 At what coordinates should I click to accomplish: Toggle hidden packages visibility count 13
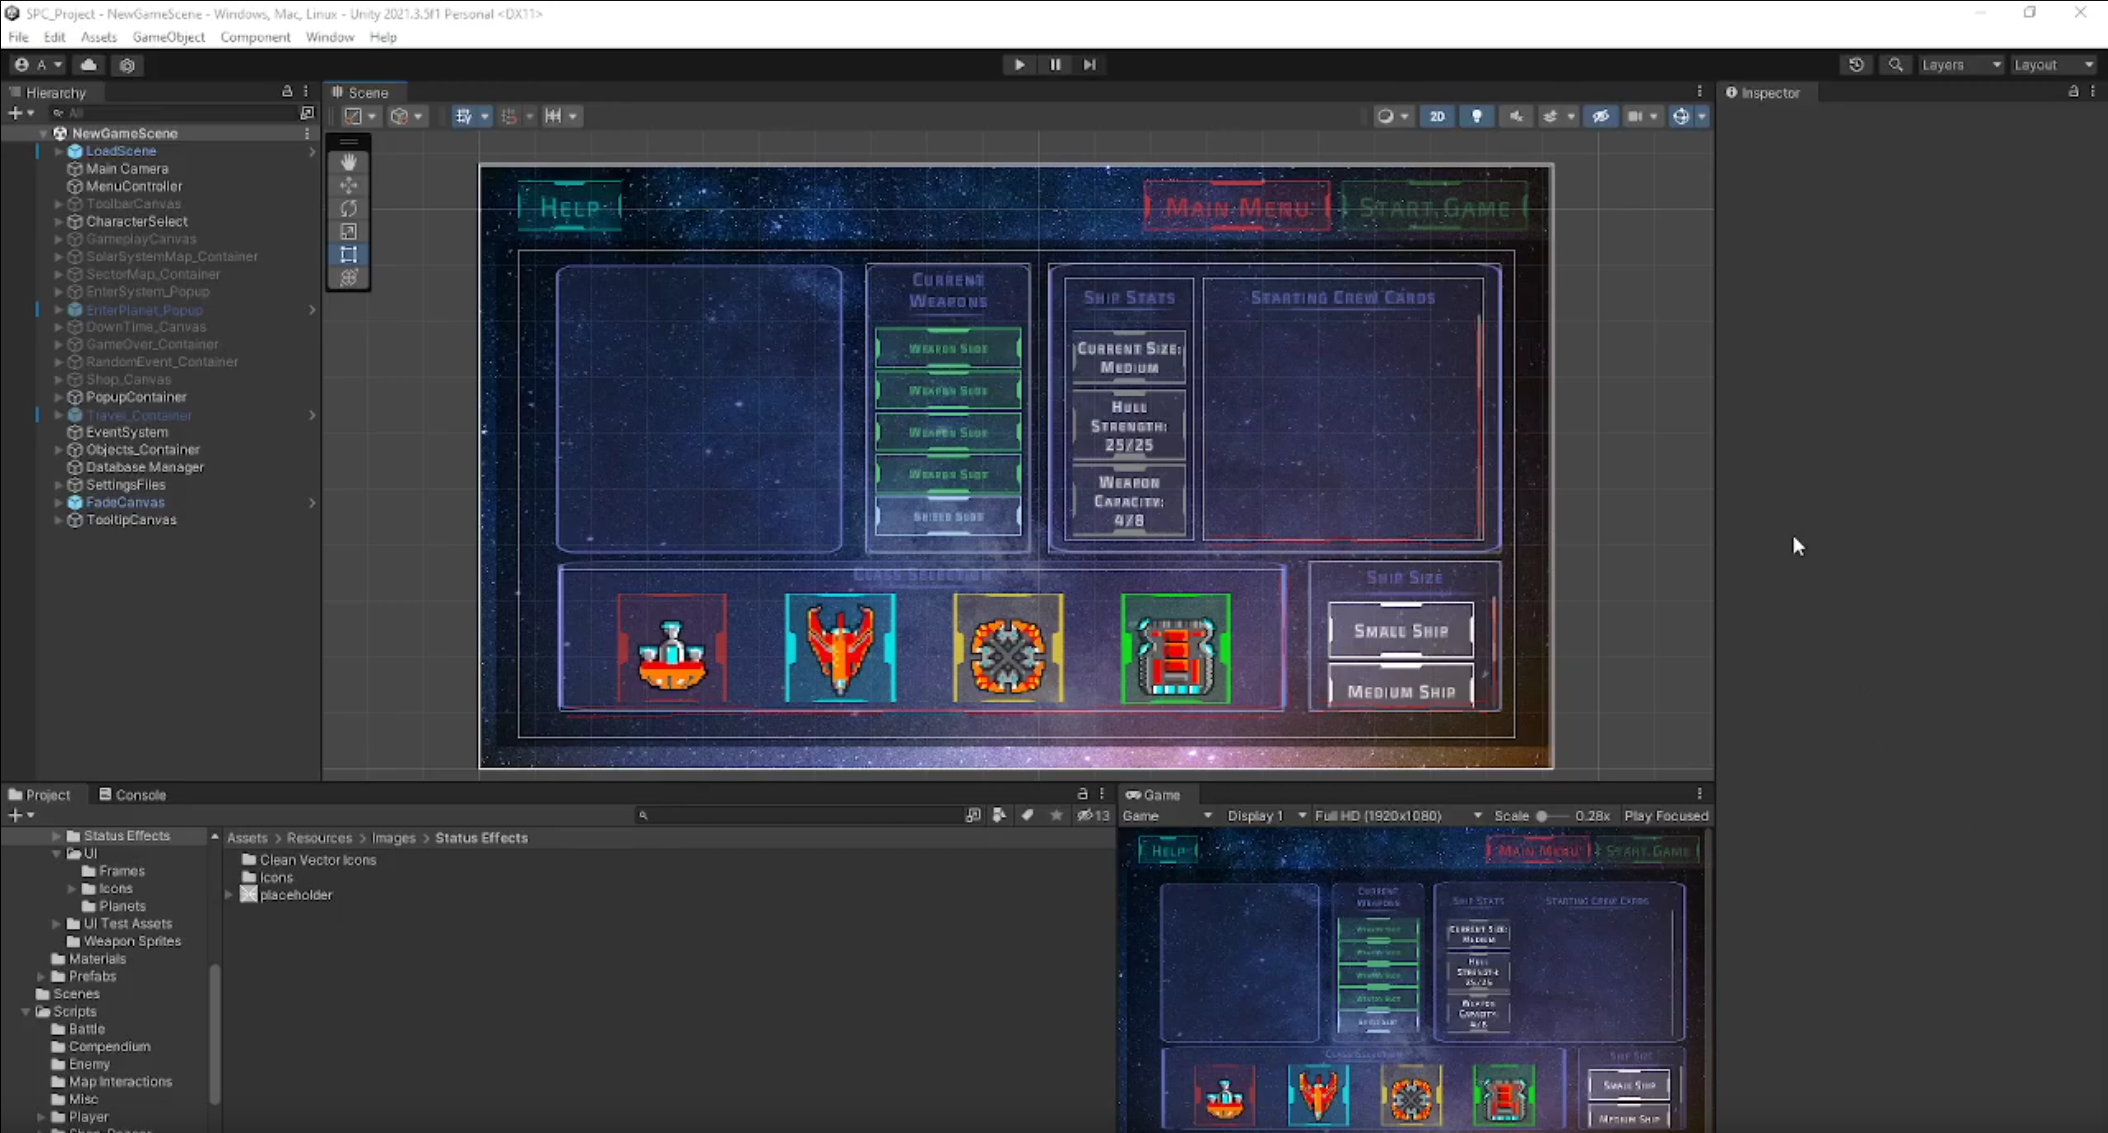tap(1093, 815)
